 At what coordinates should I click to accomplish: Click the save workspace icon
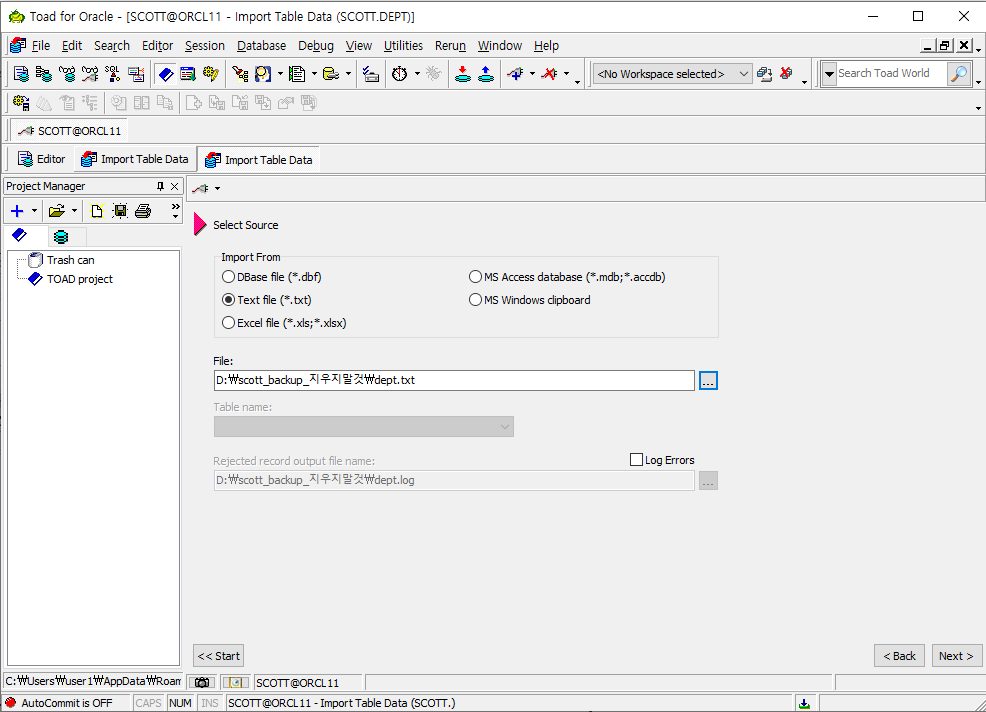765,74
